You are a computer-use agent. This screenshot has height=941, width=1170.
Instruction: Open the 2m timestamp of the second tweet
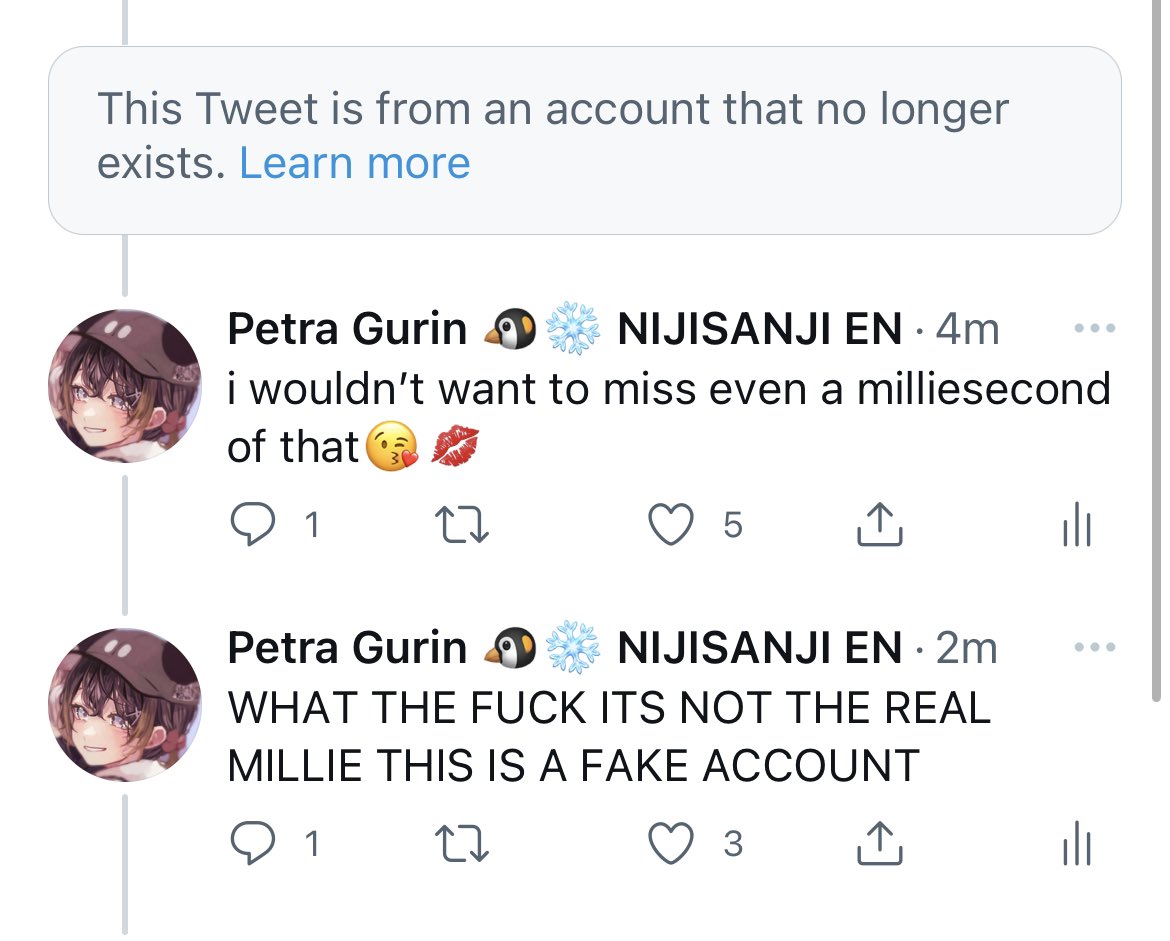point(966,648)
